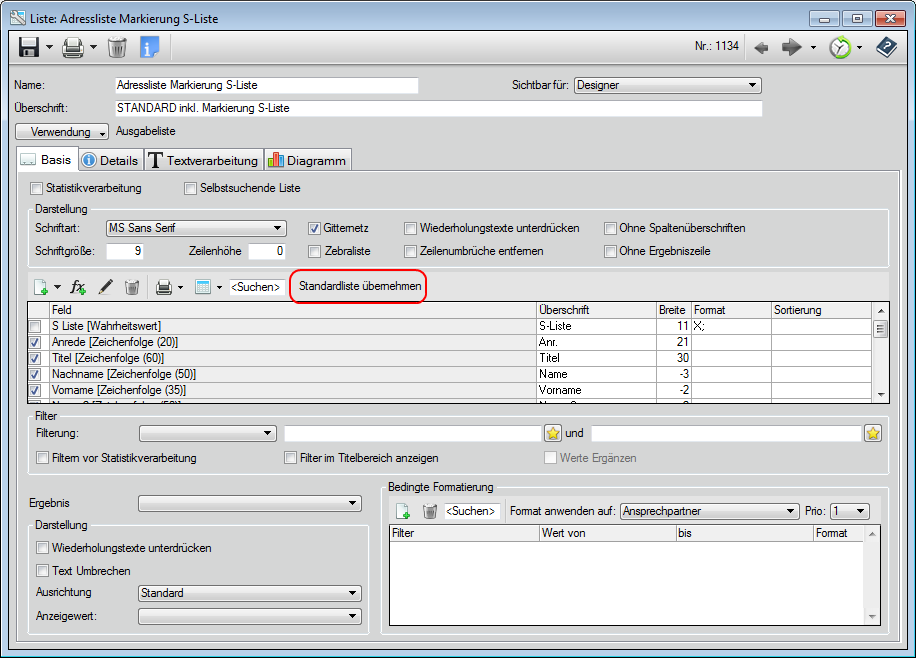Click the pencil edit field icon
The width and height of the screenshot is (916, 658).
click(x=105, y=287)
